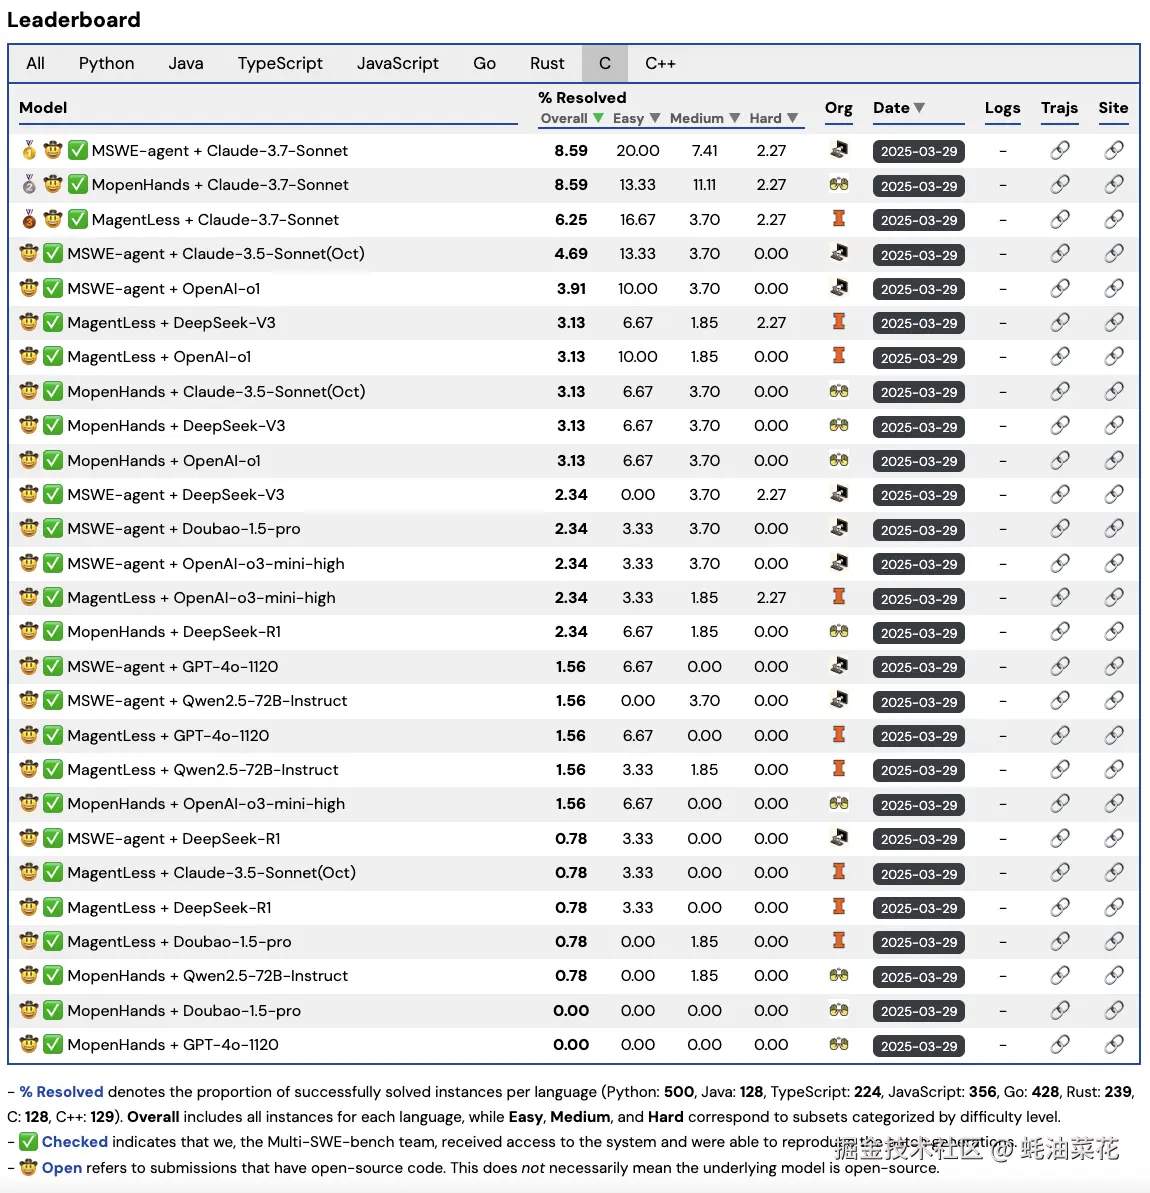The width and height of the screenshot is (1150, 1193).
Task: Open Site link for MopenHands + GPT-4o-1120
Action: tap(1113, 1045)
